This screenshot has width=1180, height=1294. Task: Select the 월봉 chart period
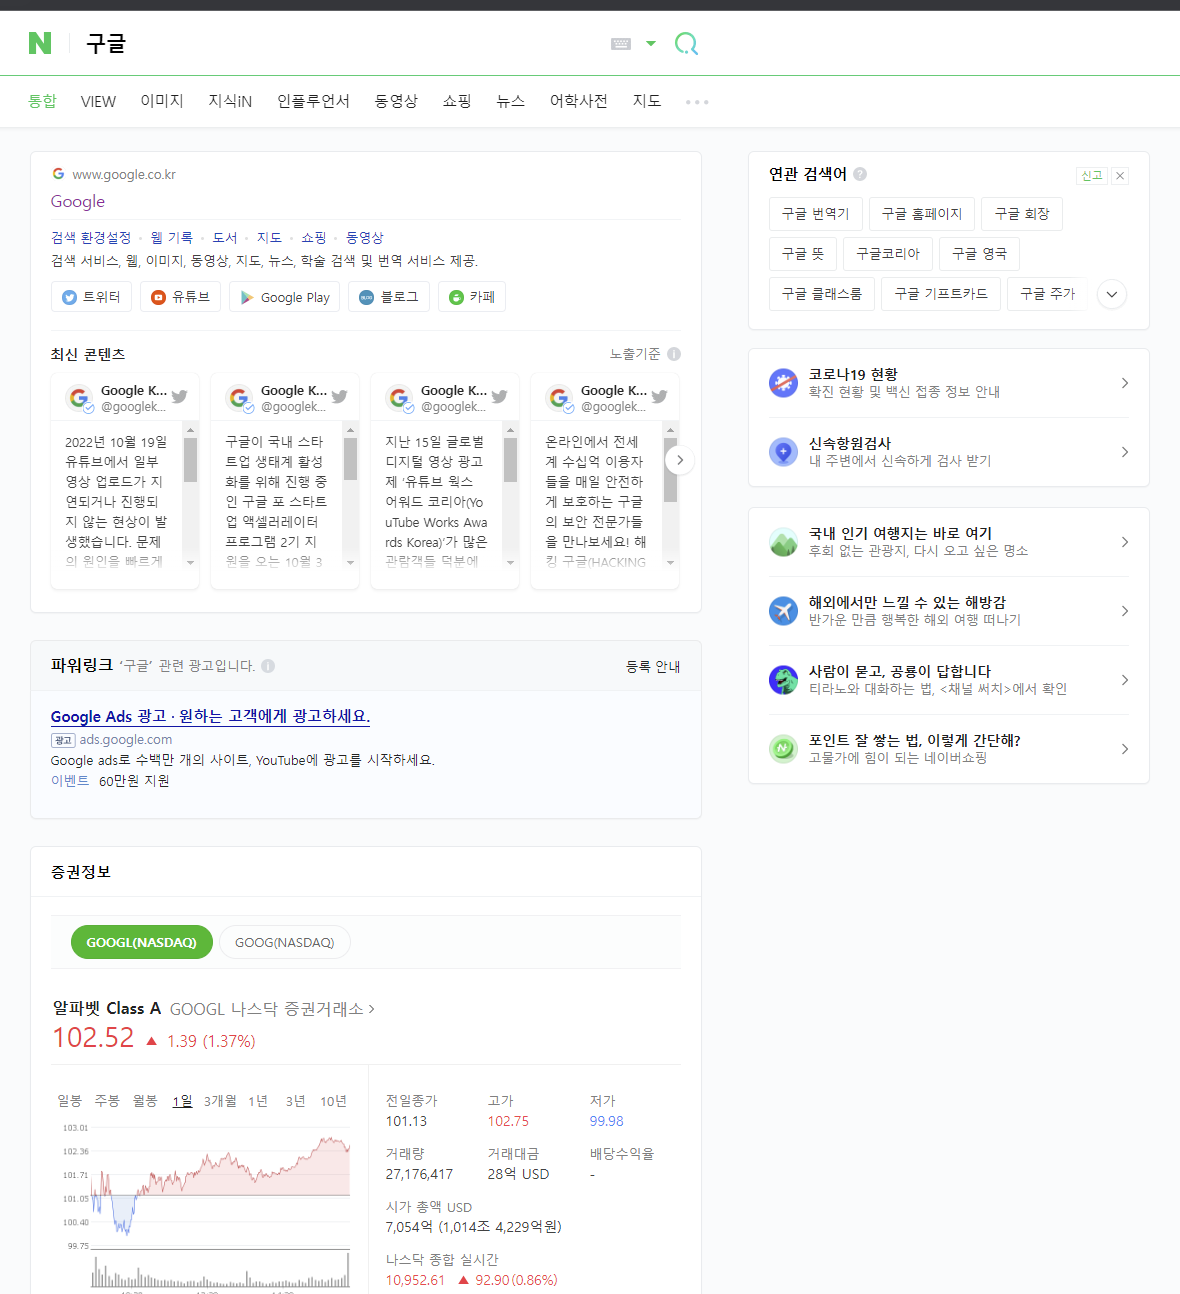coord(145,1100)
